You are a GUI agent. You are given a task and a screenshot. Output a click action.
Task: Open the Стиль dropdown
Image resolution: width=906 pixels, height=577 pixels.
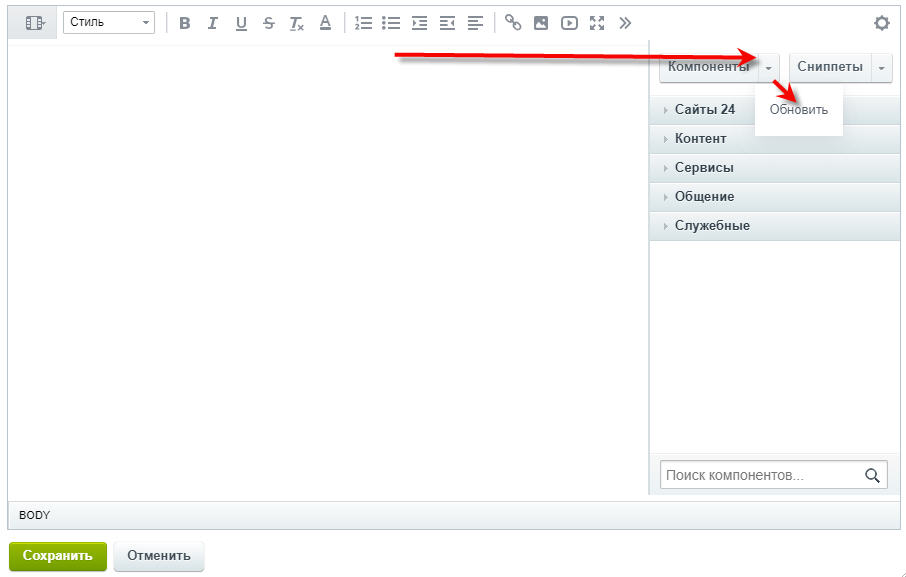pyautogui.click(x=108, y=23)
